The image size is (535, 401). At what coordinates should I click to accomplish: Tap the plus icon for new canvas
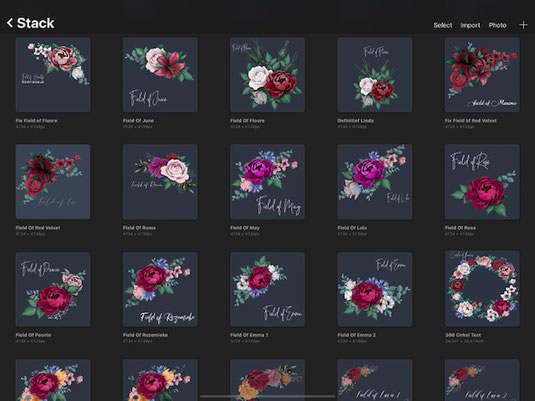(523, 25)
